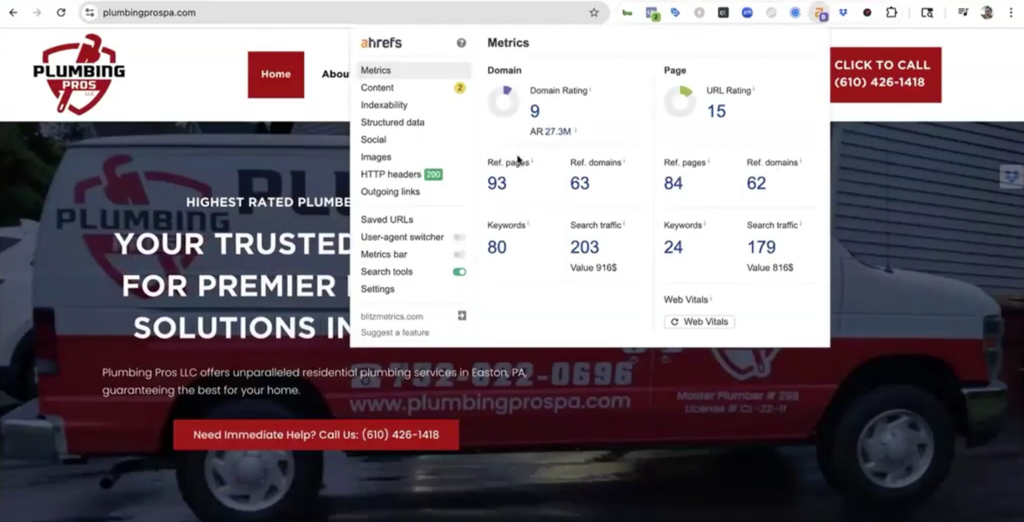Open the Extensions puzzle-piece menu
Image resolution: width=1024 pixels, height=522 pixels.
pyautogui.click(x=891, y=12)
